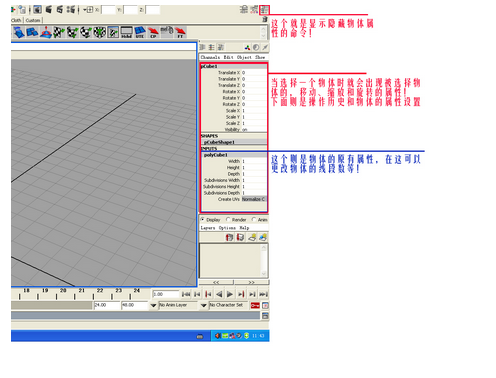Viewport: 496px width, 378px height.
Task: Click the >> layer scroll button
Action: coord(251,282)
